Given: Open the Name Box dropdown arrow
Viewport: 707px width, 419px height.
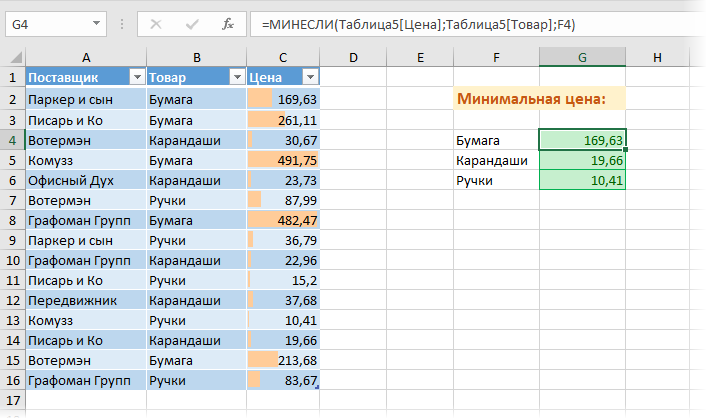Looking at the screenshot, I should 96,24.
